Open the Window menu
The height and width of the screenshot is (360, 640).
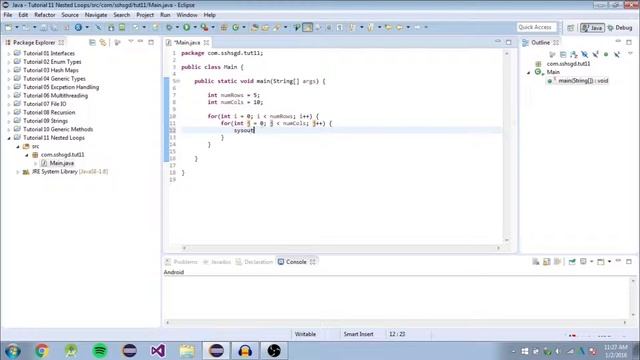tap(187, 15)
